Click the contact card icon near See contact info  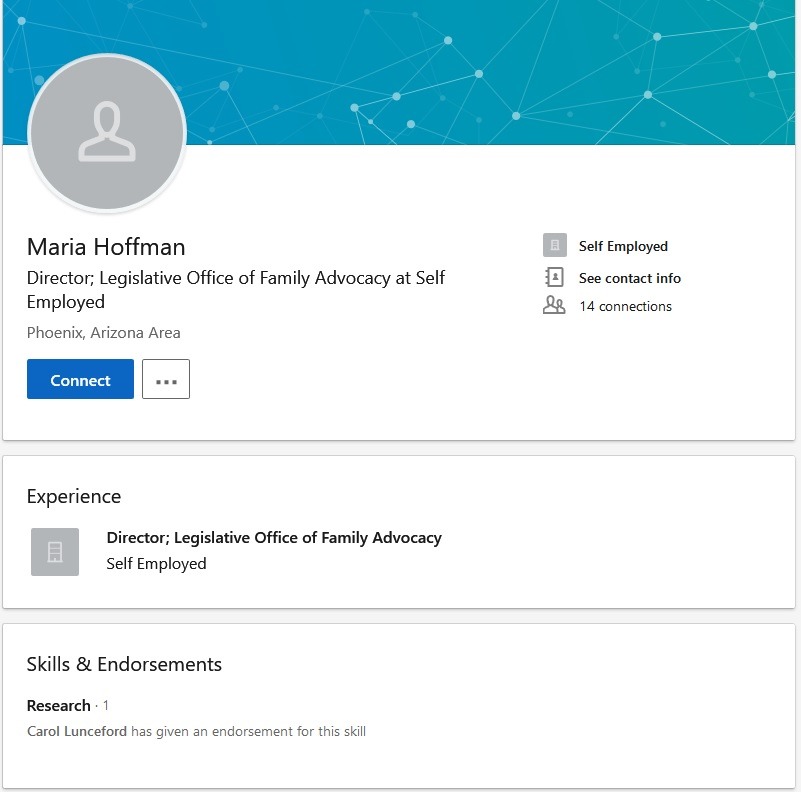(x=555, y=278)
